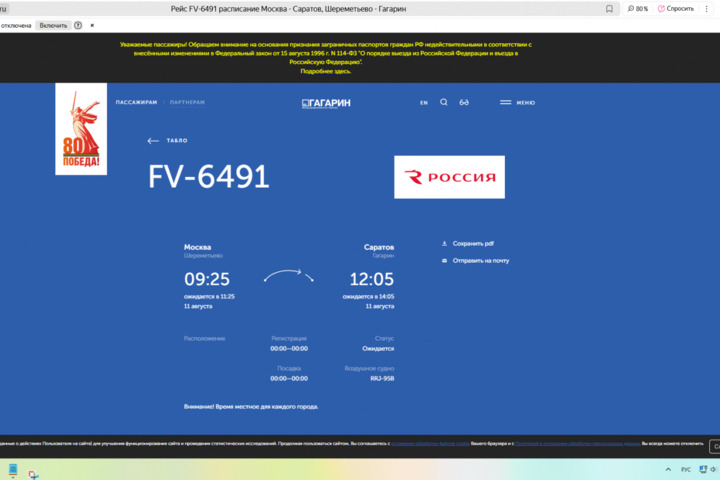Open the ПАССАЖИРАМ section
This screenshot has width=720, height=480.
pos(136,102)
